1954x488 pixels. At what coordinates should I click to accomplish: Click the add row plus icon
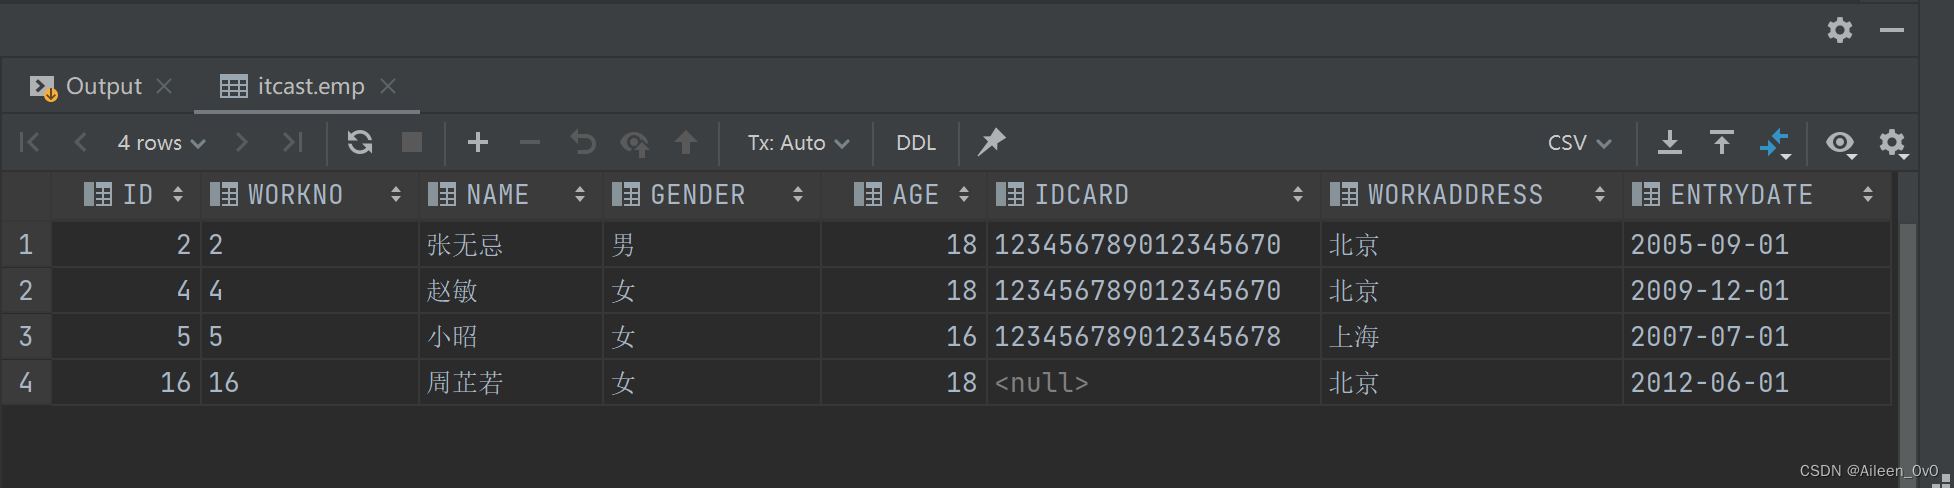478,143
